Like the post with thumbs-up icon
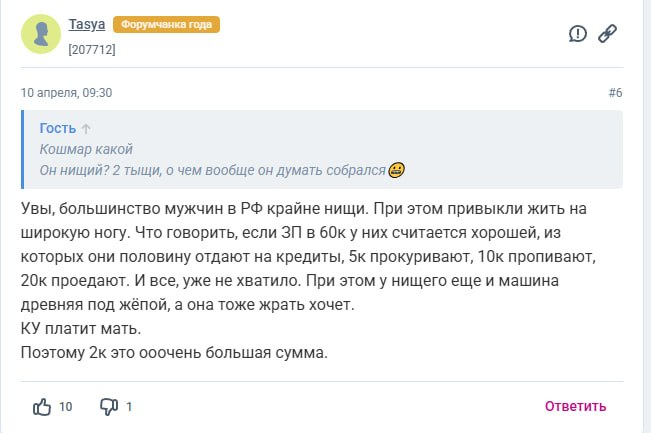The width and height of the screenshot is (651, 433). click(42, 407)
